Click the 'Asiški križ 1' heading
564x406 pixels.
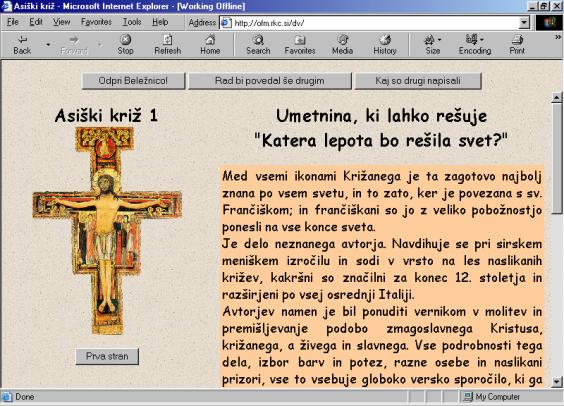pyautogui.click(x=106, y=116)
